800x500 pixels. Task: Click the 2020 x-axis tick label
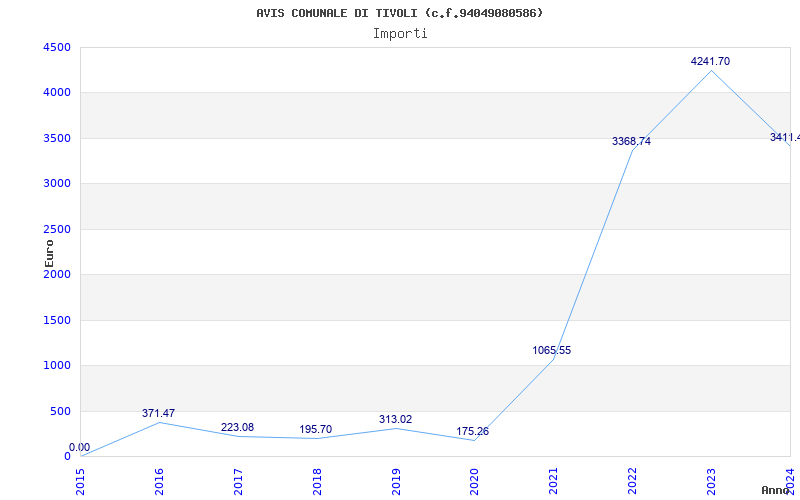474,482
